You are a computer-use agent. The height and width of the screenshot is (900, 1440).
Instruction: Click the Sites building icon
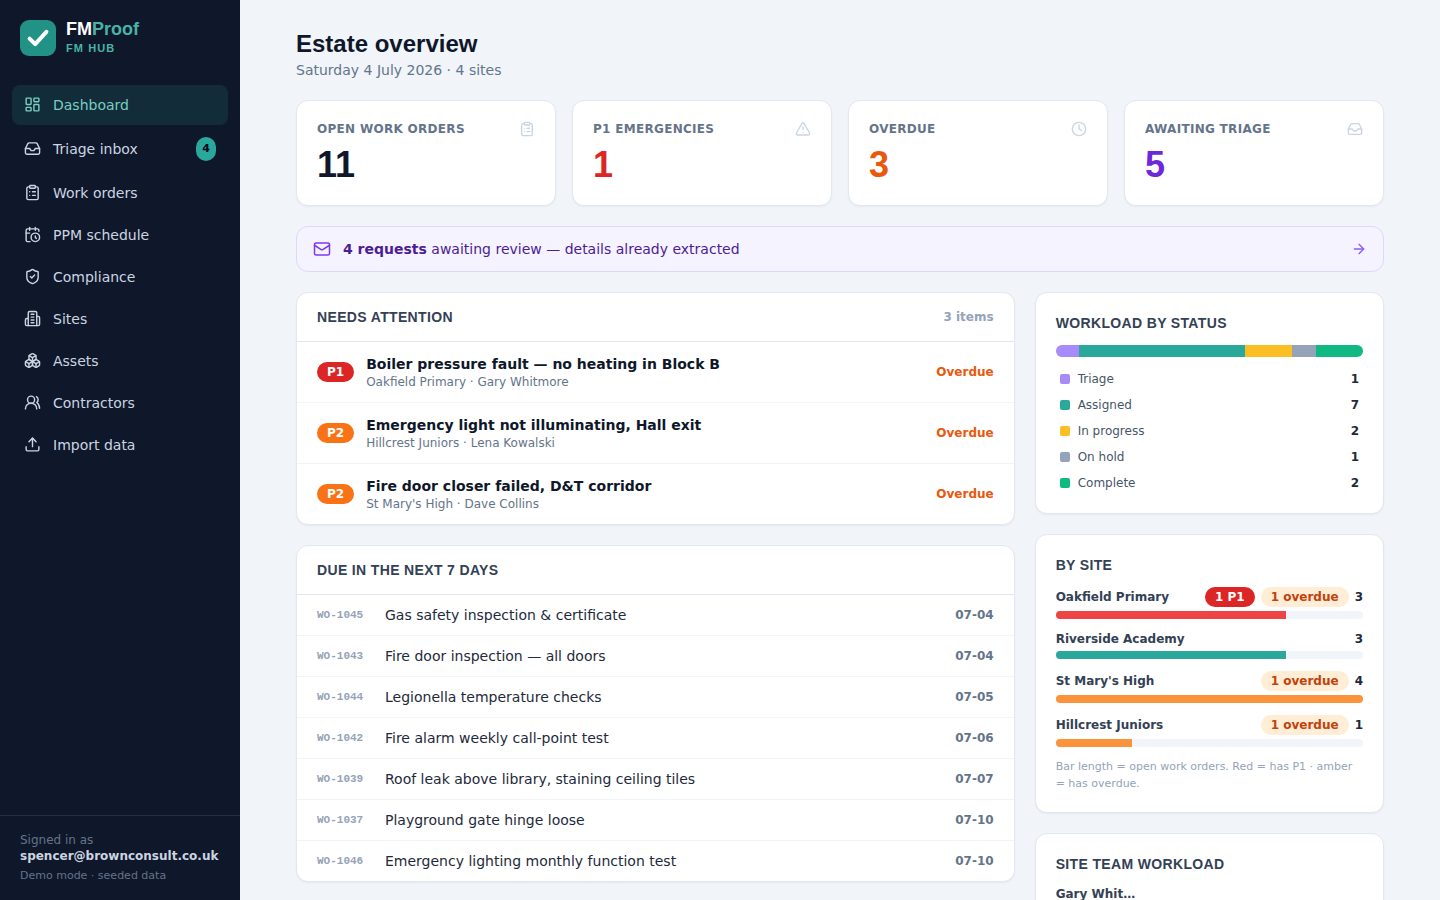tap(33, 319)
